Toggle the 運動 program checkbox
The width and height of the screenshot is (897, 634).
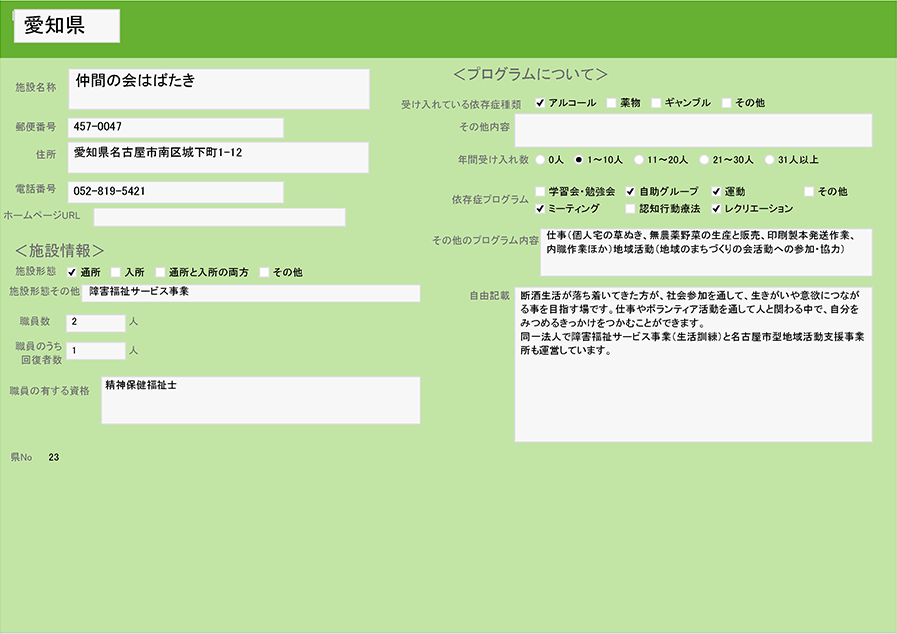click(716, 191)
